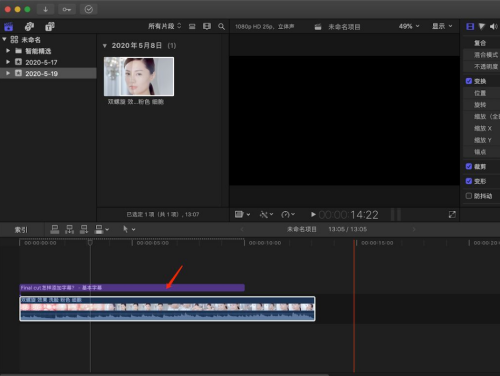Click the 缩放 Y parameter row
The image size is (500, 376).
[482, 140]
